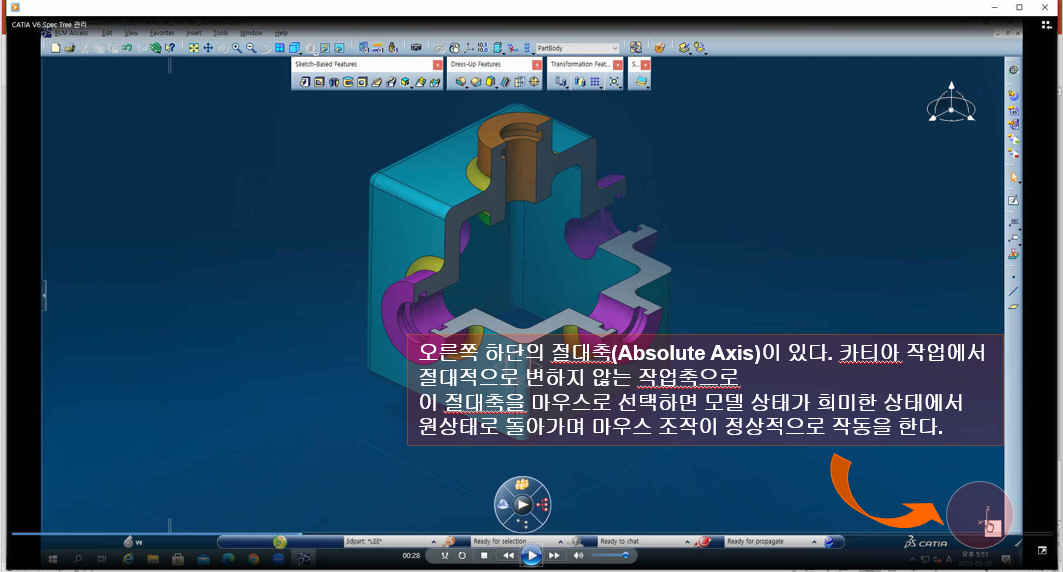This screenshot has width=1063, height=572.
Task: Click the Zoom In magnifier icon
Action: [236, 47]
